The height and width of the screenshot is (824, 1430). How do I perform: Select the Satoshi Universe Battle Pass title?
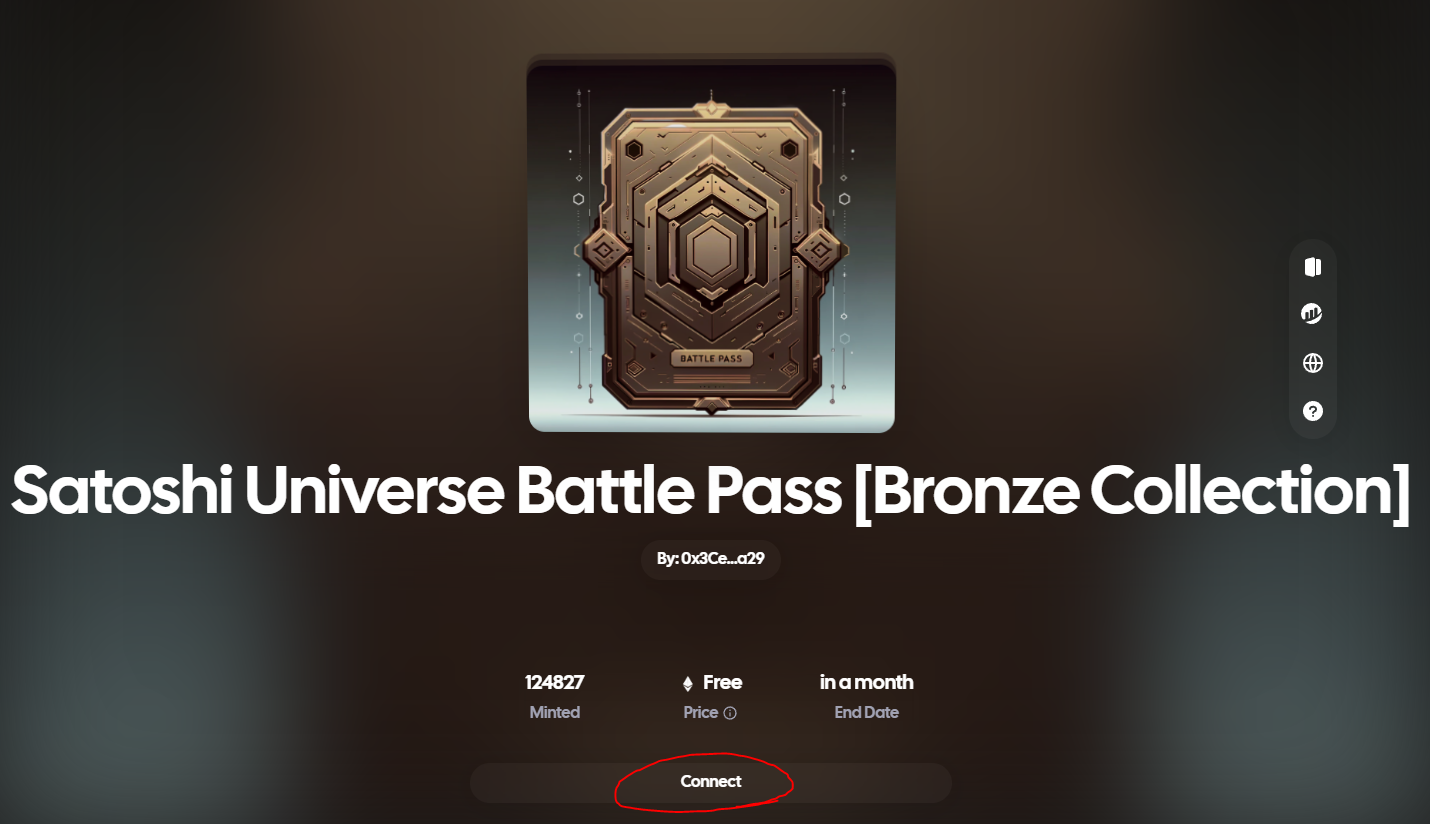711,490
